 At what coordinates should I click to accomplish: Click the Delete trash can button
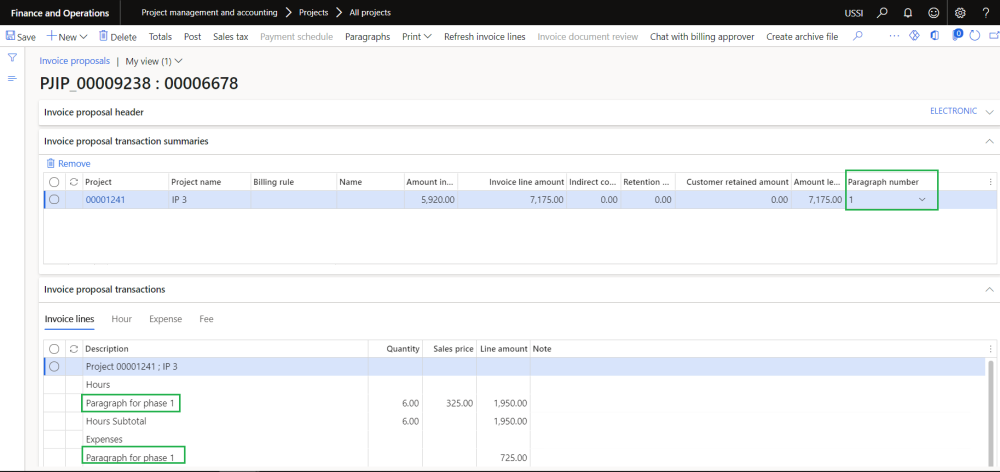pos(117,37)
